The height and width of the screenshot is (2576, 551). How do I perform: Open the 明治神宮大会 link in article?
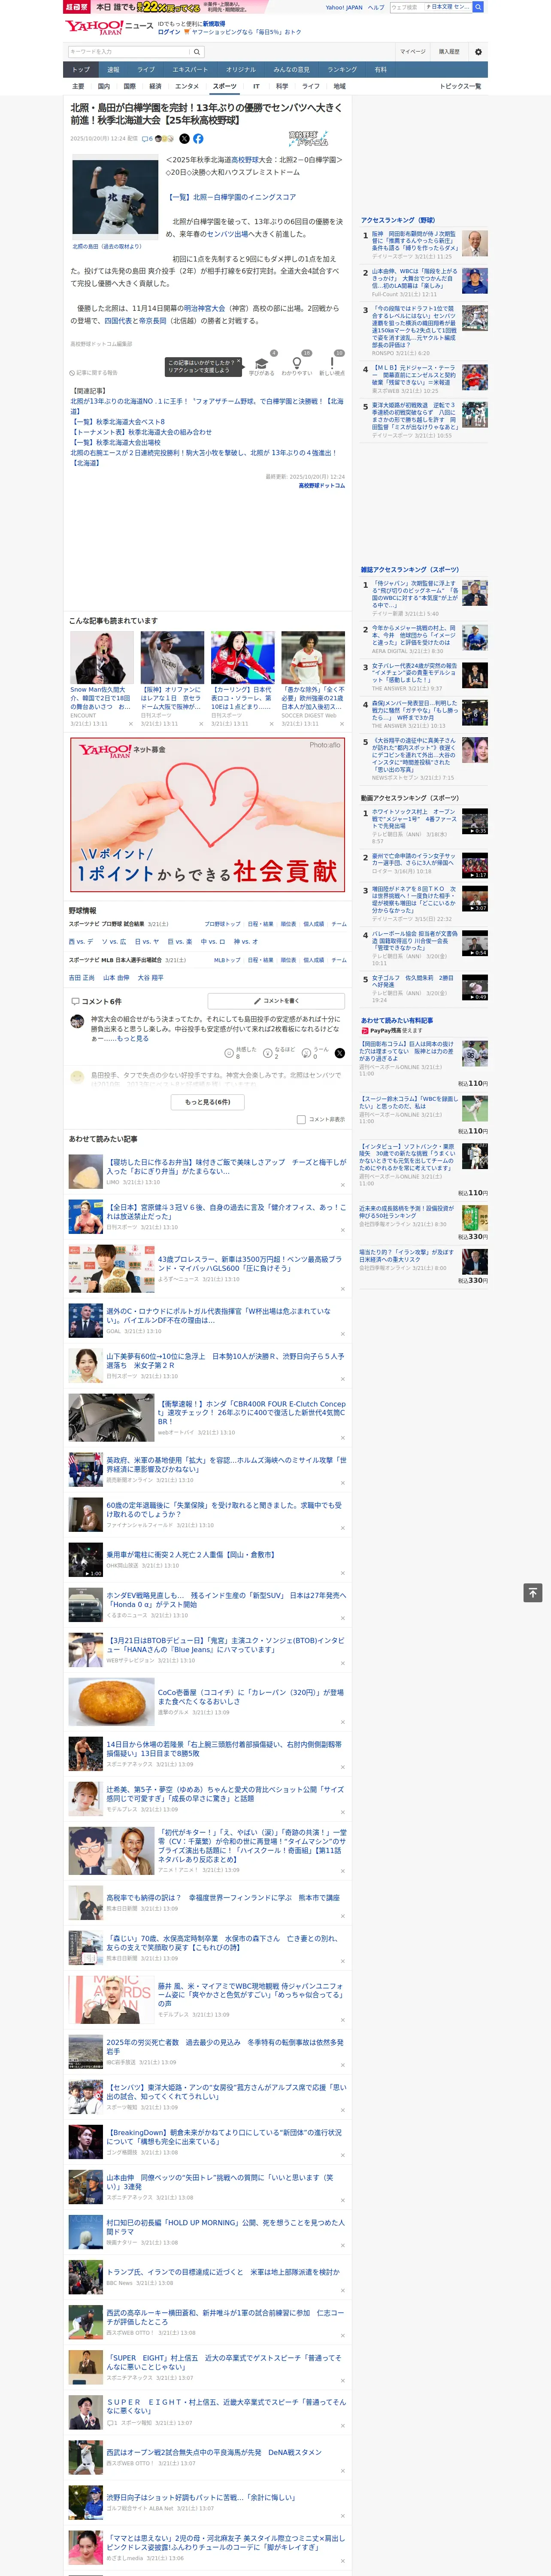pyautogui.click(x=205, y=309)
